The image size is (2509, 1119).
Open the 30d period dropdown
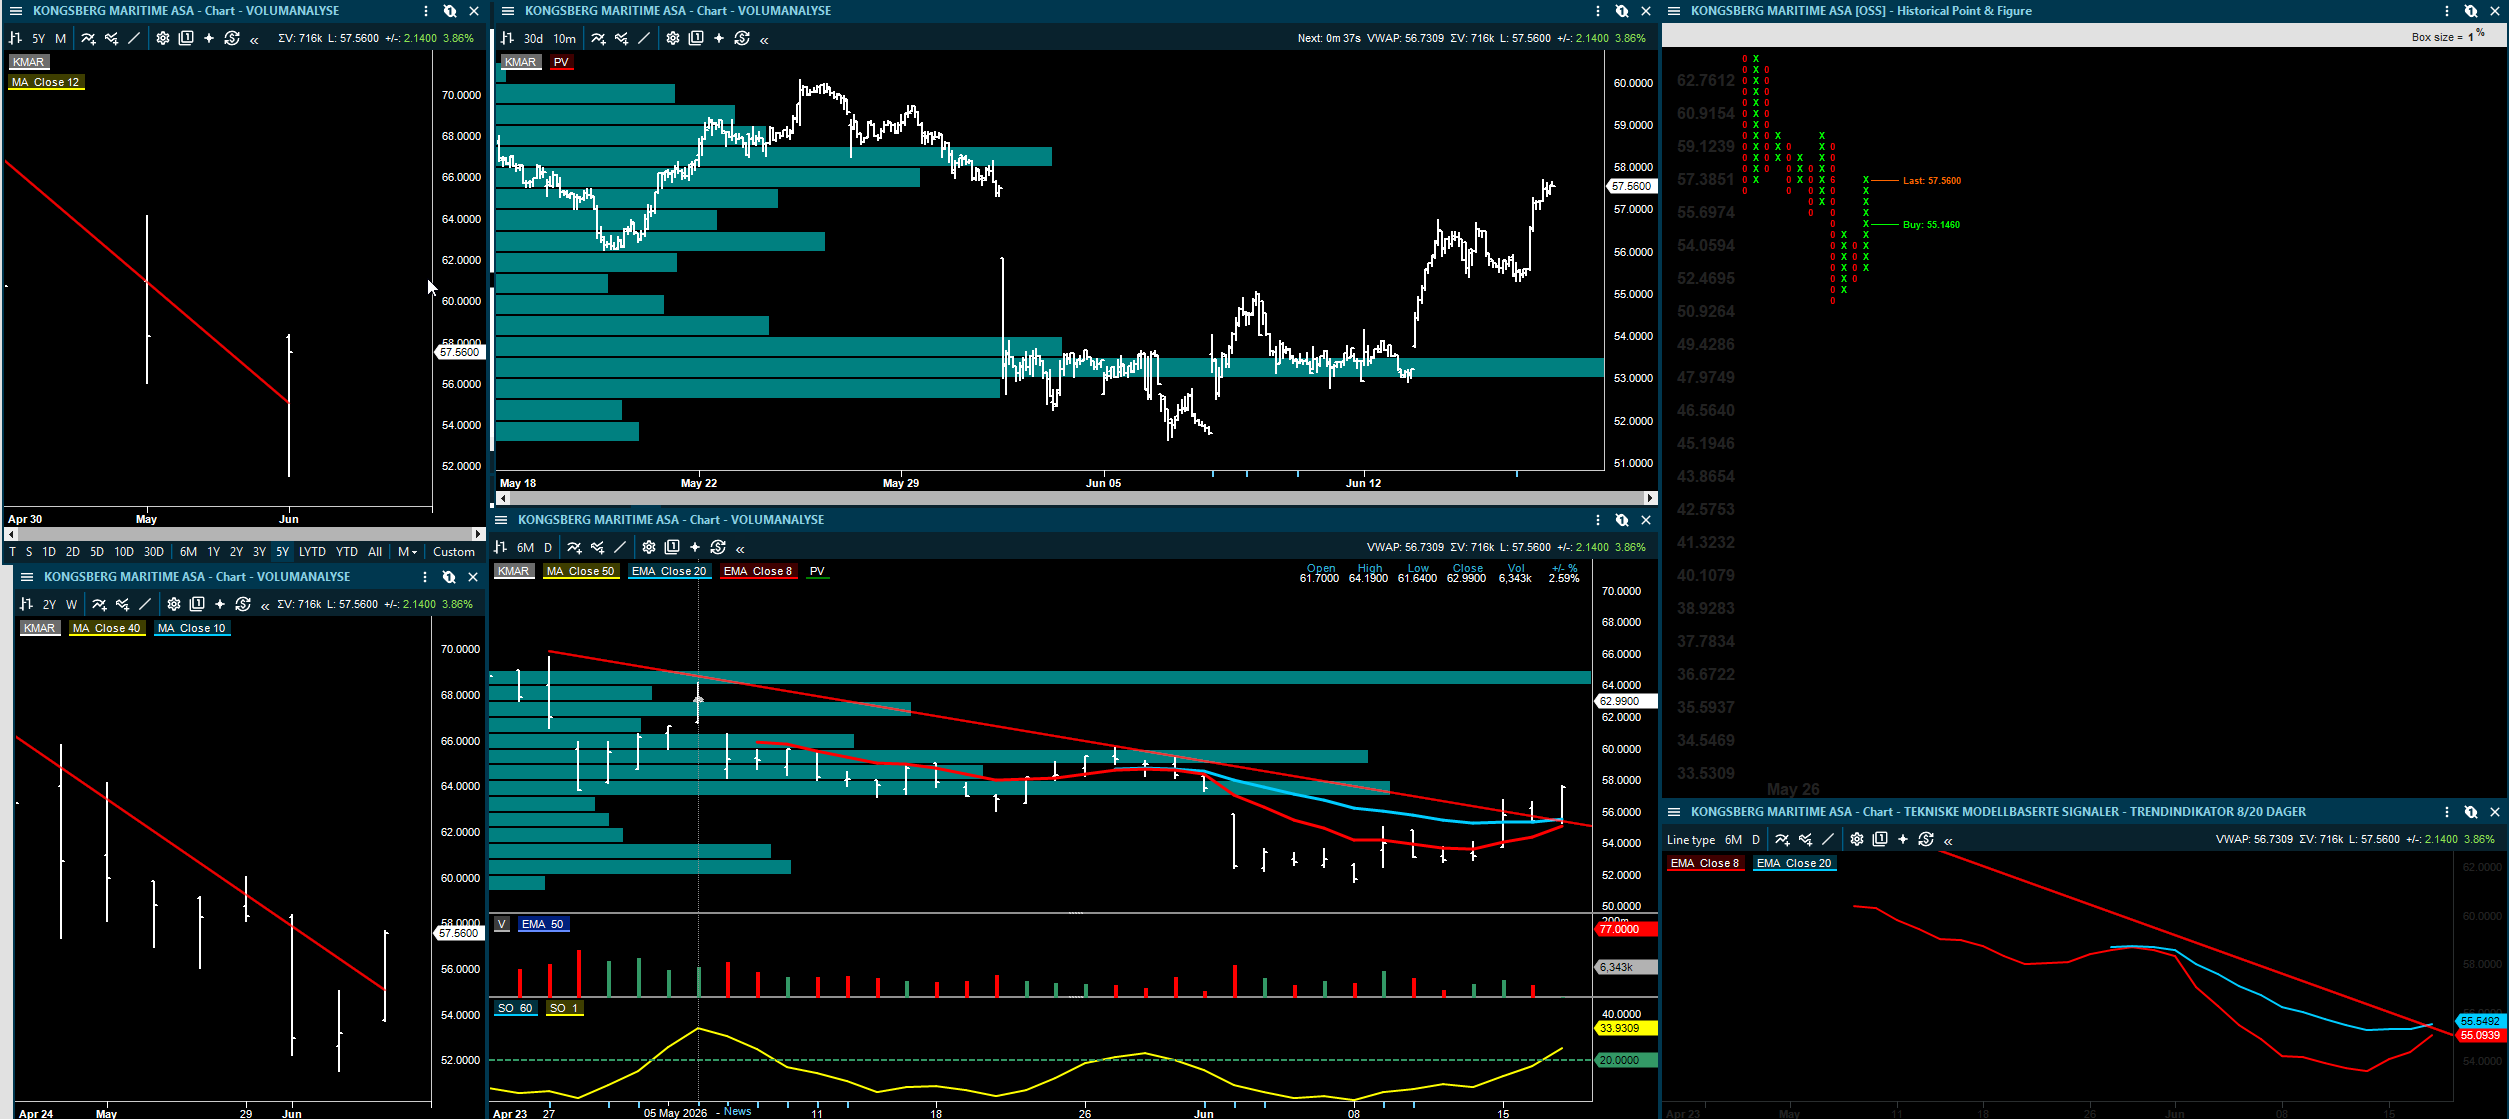click(533, 38)
